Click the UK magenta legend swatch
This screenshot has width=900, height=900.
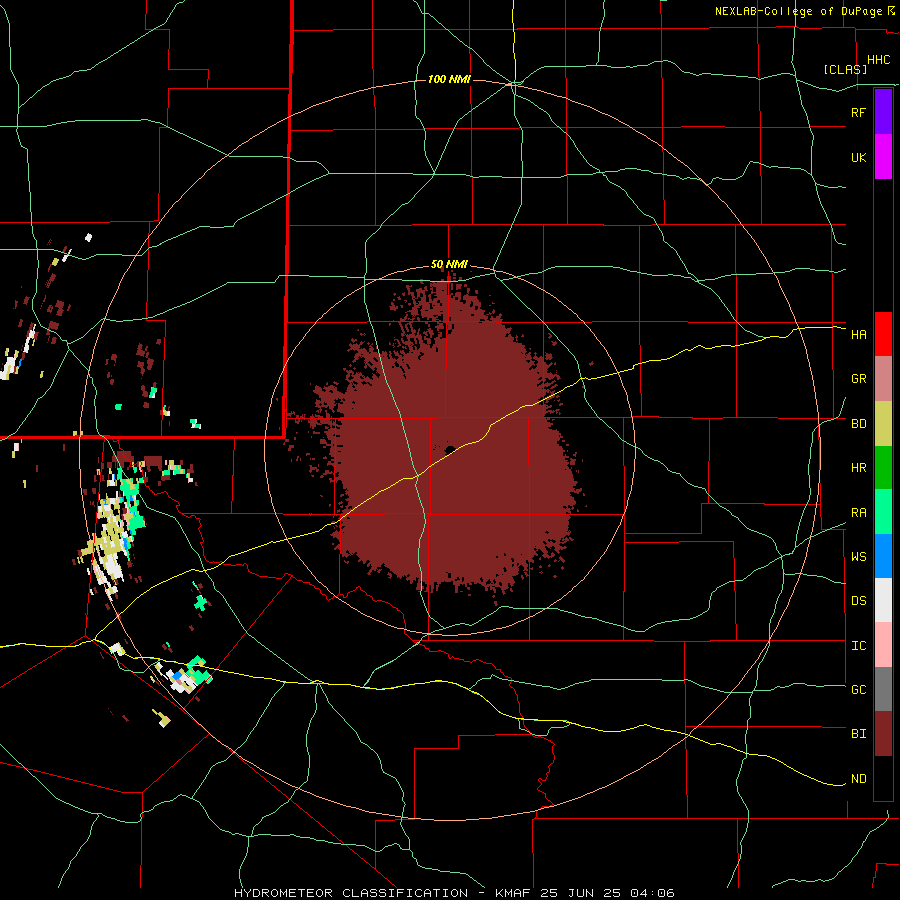coord(883,157)
